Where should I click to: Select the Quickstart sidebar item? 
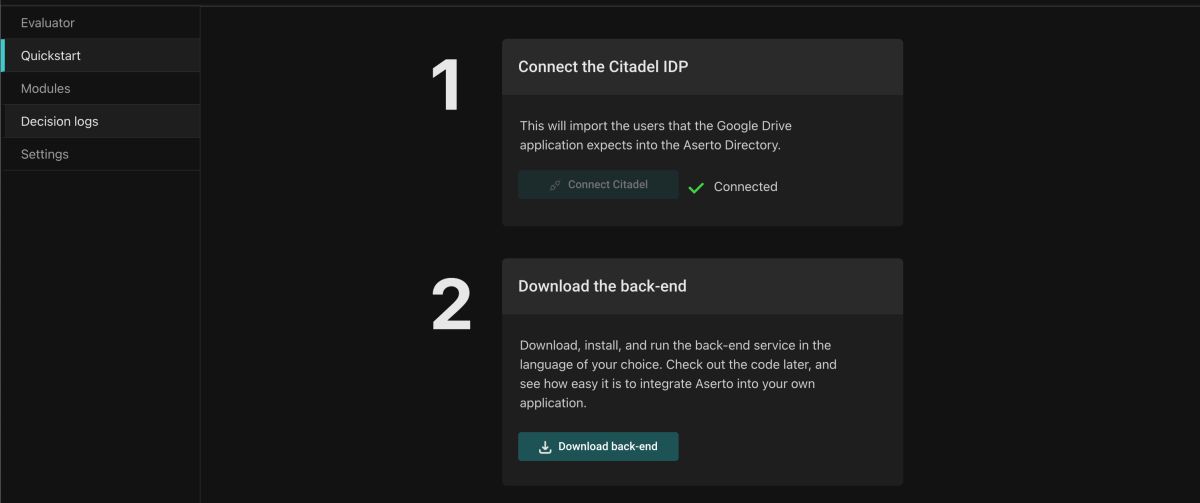click(x=100, y=56)
